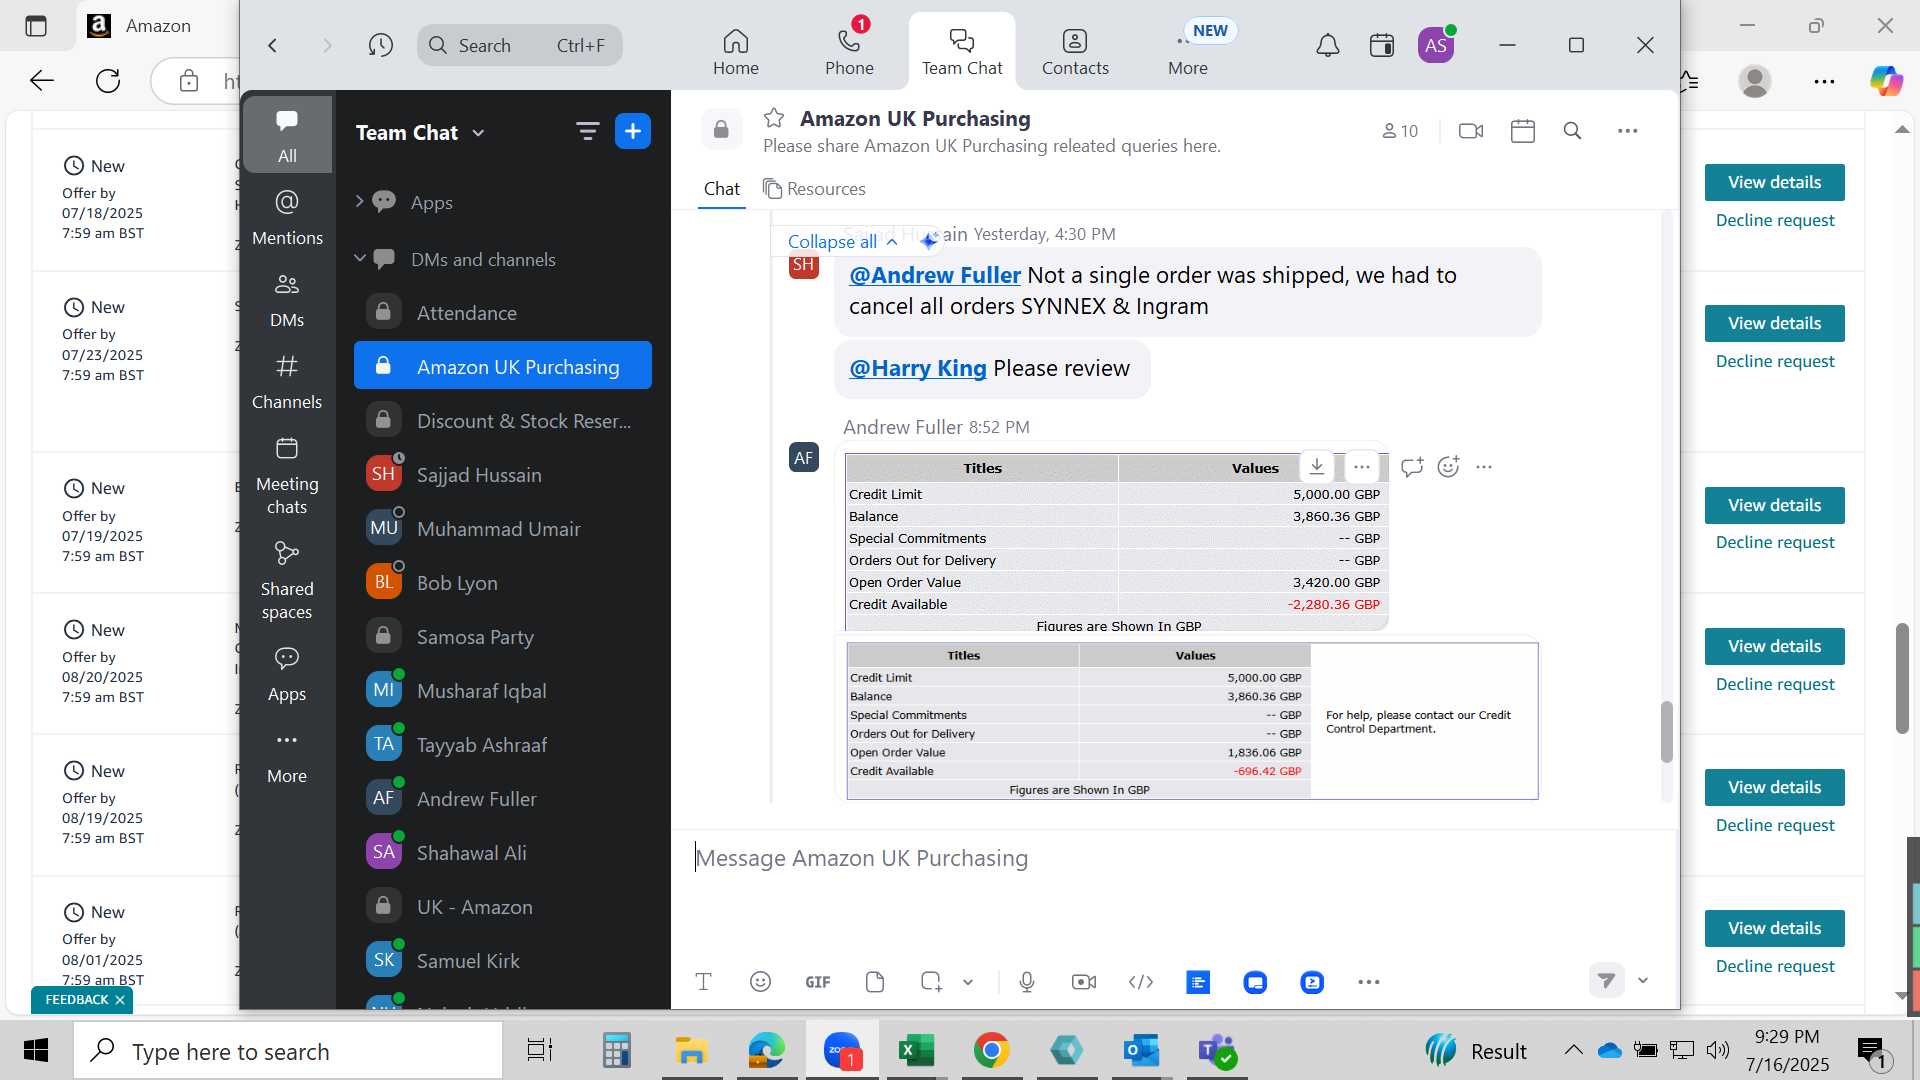
Task: Open More options in left sidebar
Action: (x=287, y=757)
